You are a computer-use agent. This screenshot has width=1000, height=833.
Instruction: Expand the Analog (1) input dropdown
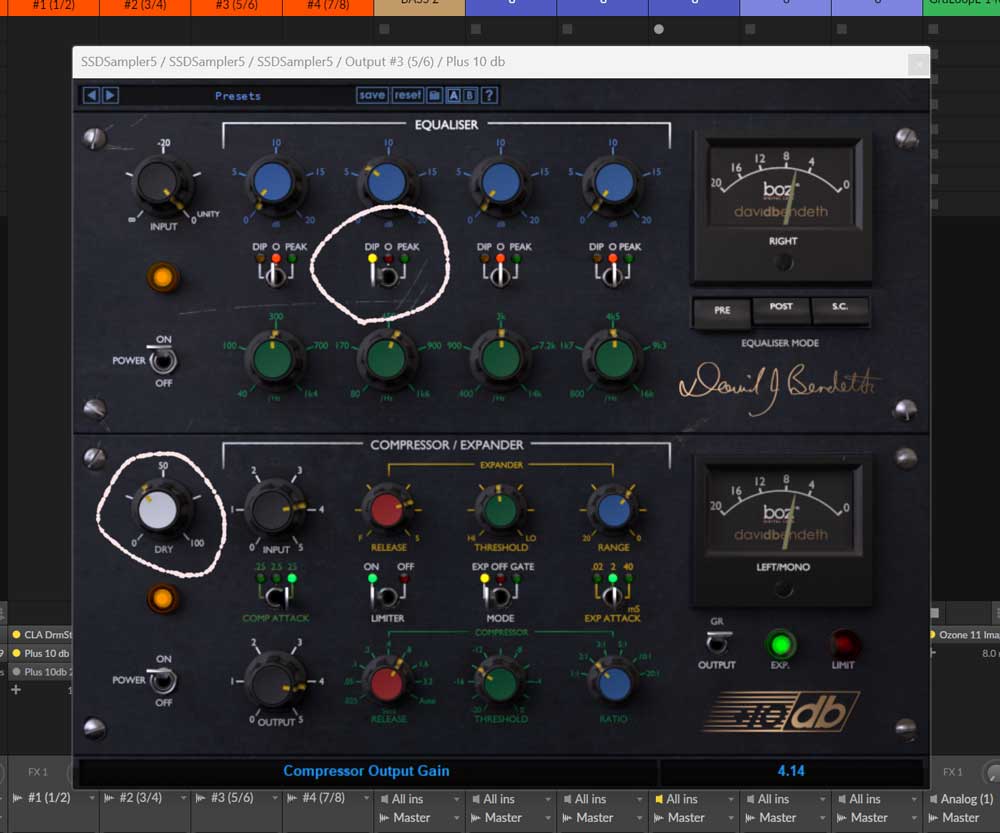(x=966, y=799)
